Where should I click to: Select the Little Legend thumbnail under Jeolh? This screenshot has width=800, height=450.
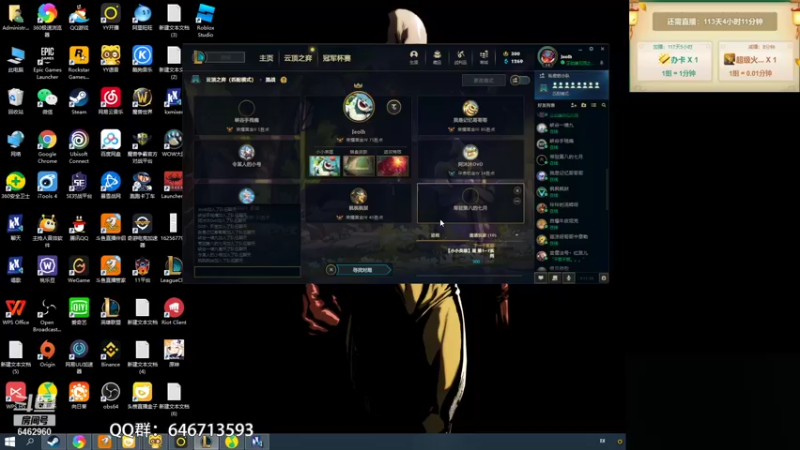pos(324,166)
